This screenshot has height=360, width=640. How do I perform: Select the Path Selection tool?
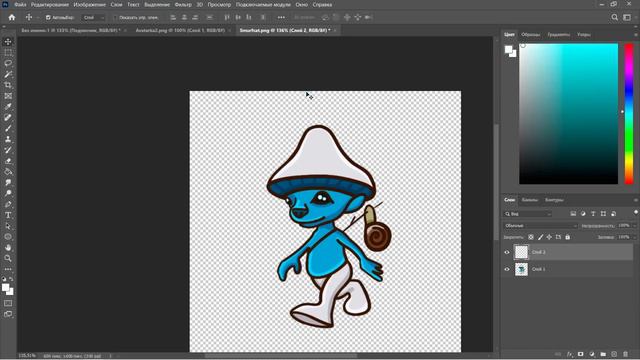coord(8,226)
